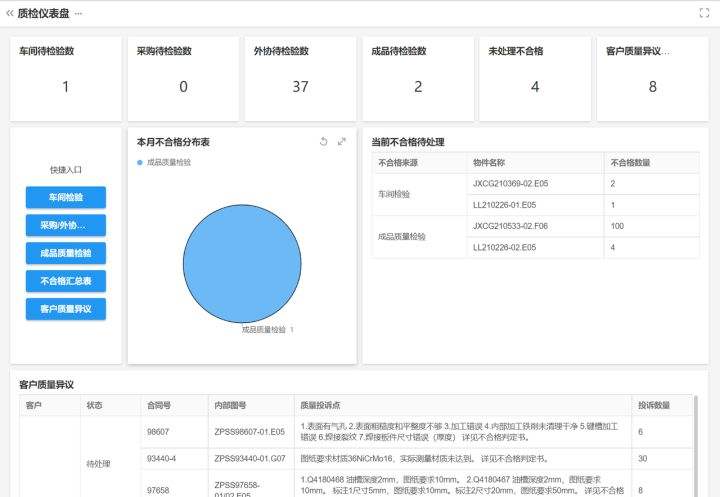Open 车间检验 quick entry

point(66,197)
